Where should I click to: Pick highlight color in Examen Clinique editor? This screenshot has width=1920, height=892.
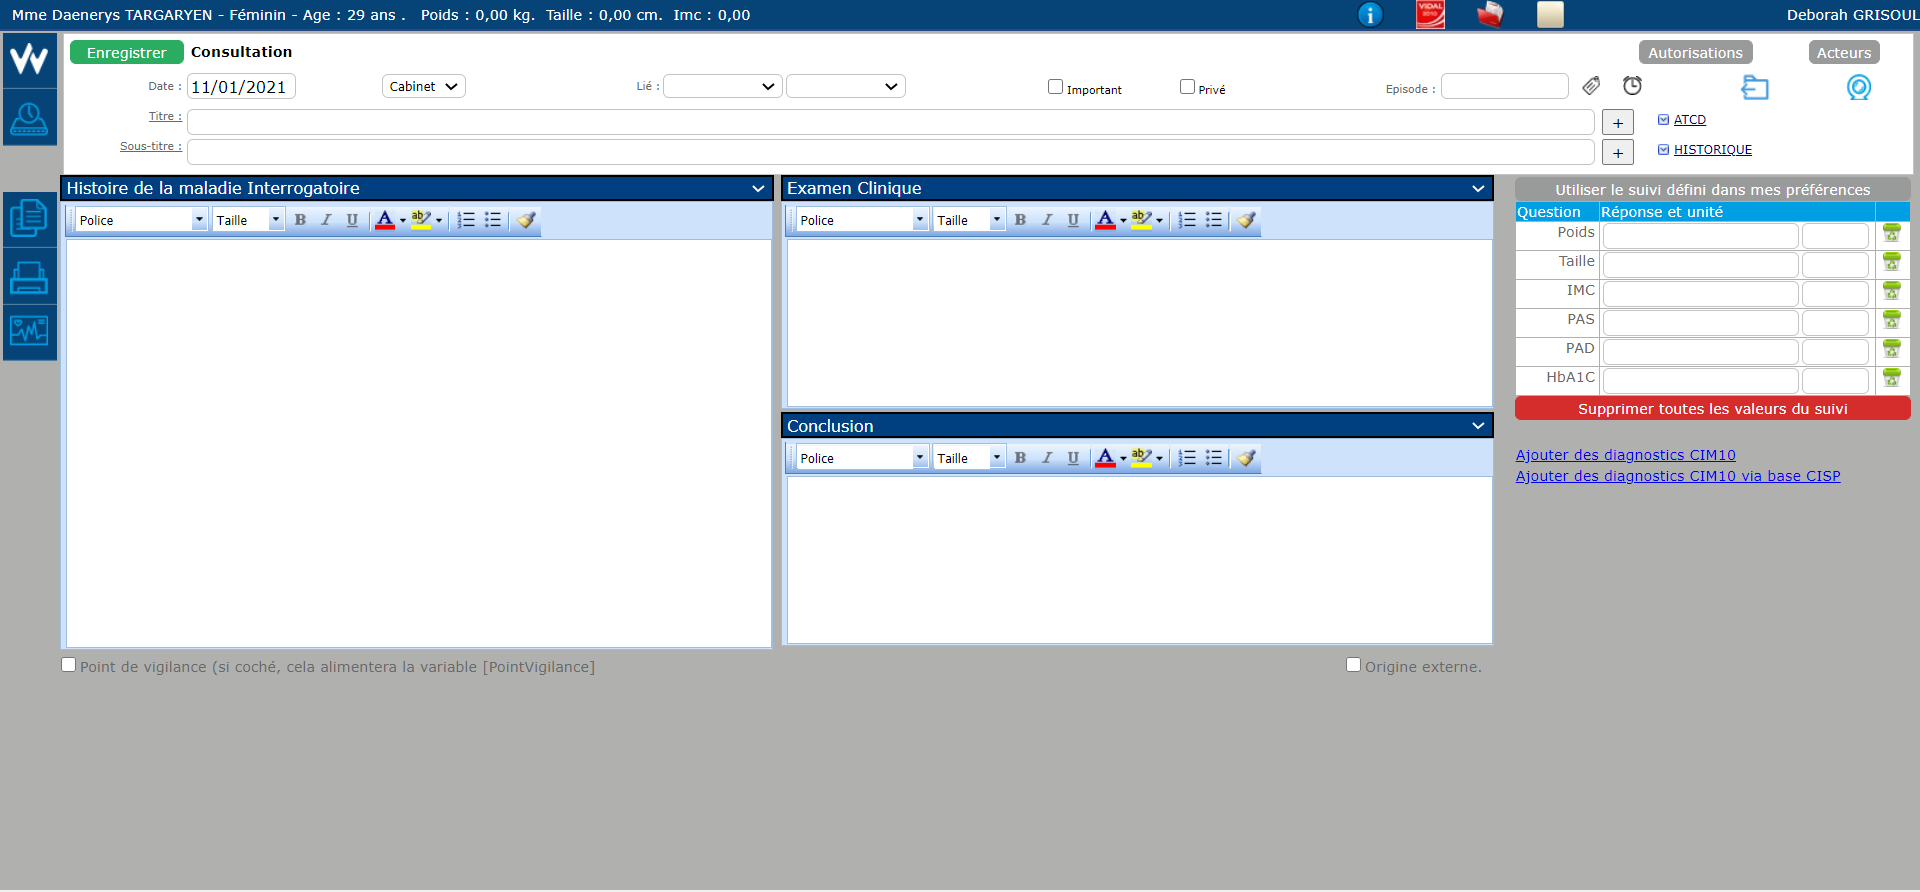click(x=1142, y=220)
